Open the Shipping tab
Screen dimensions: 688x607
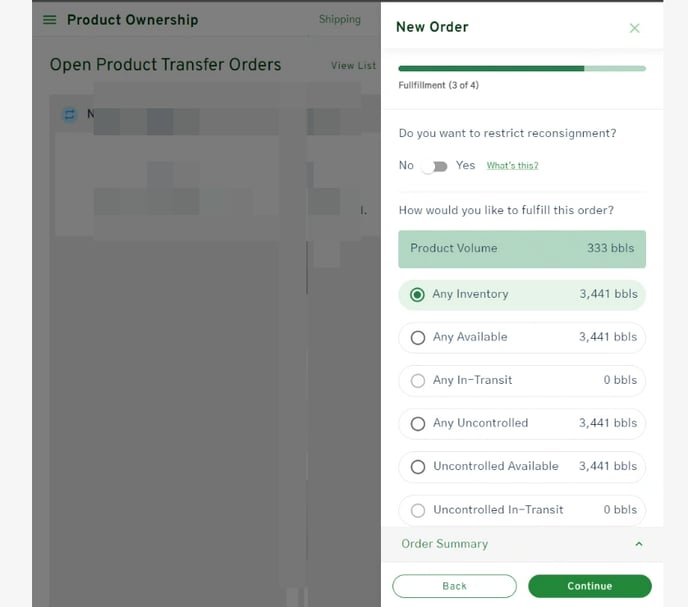tap(339, 20)
